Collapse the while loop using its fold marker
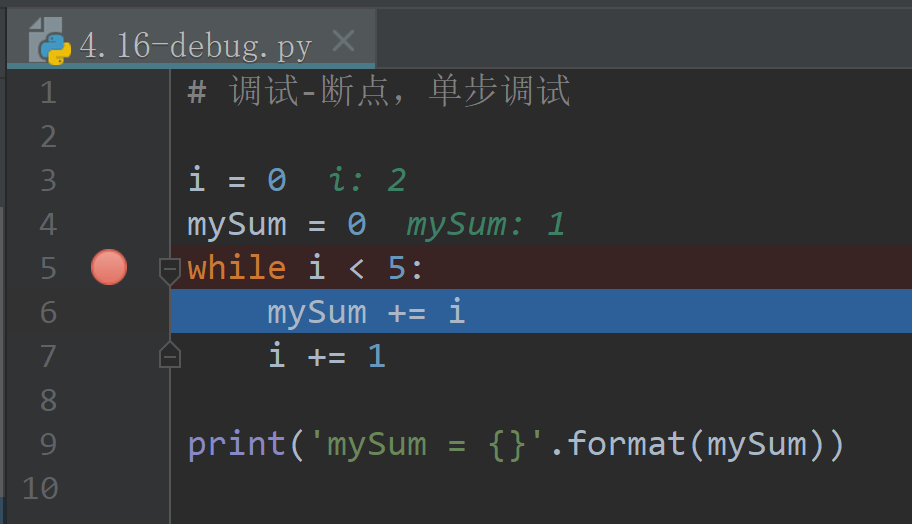The width and height of the screenshot is (912, 524). pyautogui.click(x=170, y=268)
